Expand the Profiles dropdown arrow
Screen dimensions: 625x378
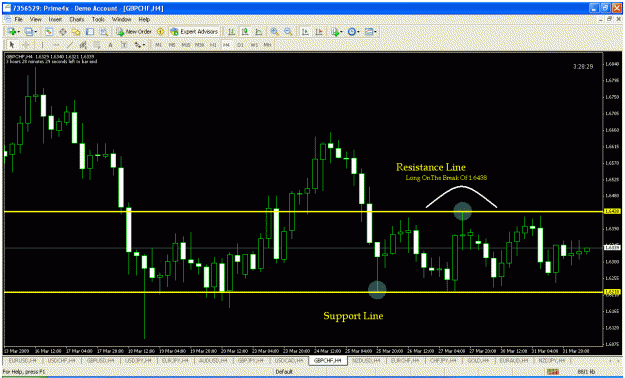[x=35, y=32]
